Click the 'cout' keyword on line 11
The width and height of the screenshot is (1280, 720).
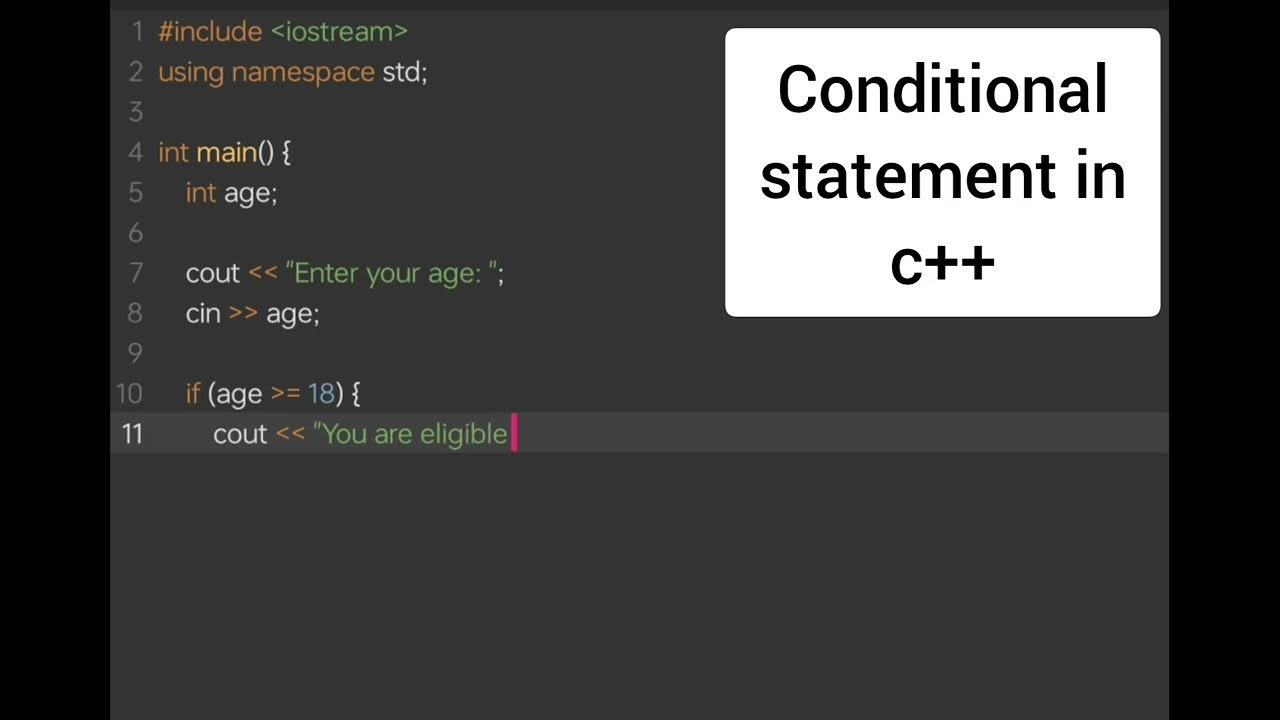pyautogui.click(x=240, y=433)
